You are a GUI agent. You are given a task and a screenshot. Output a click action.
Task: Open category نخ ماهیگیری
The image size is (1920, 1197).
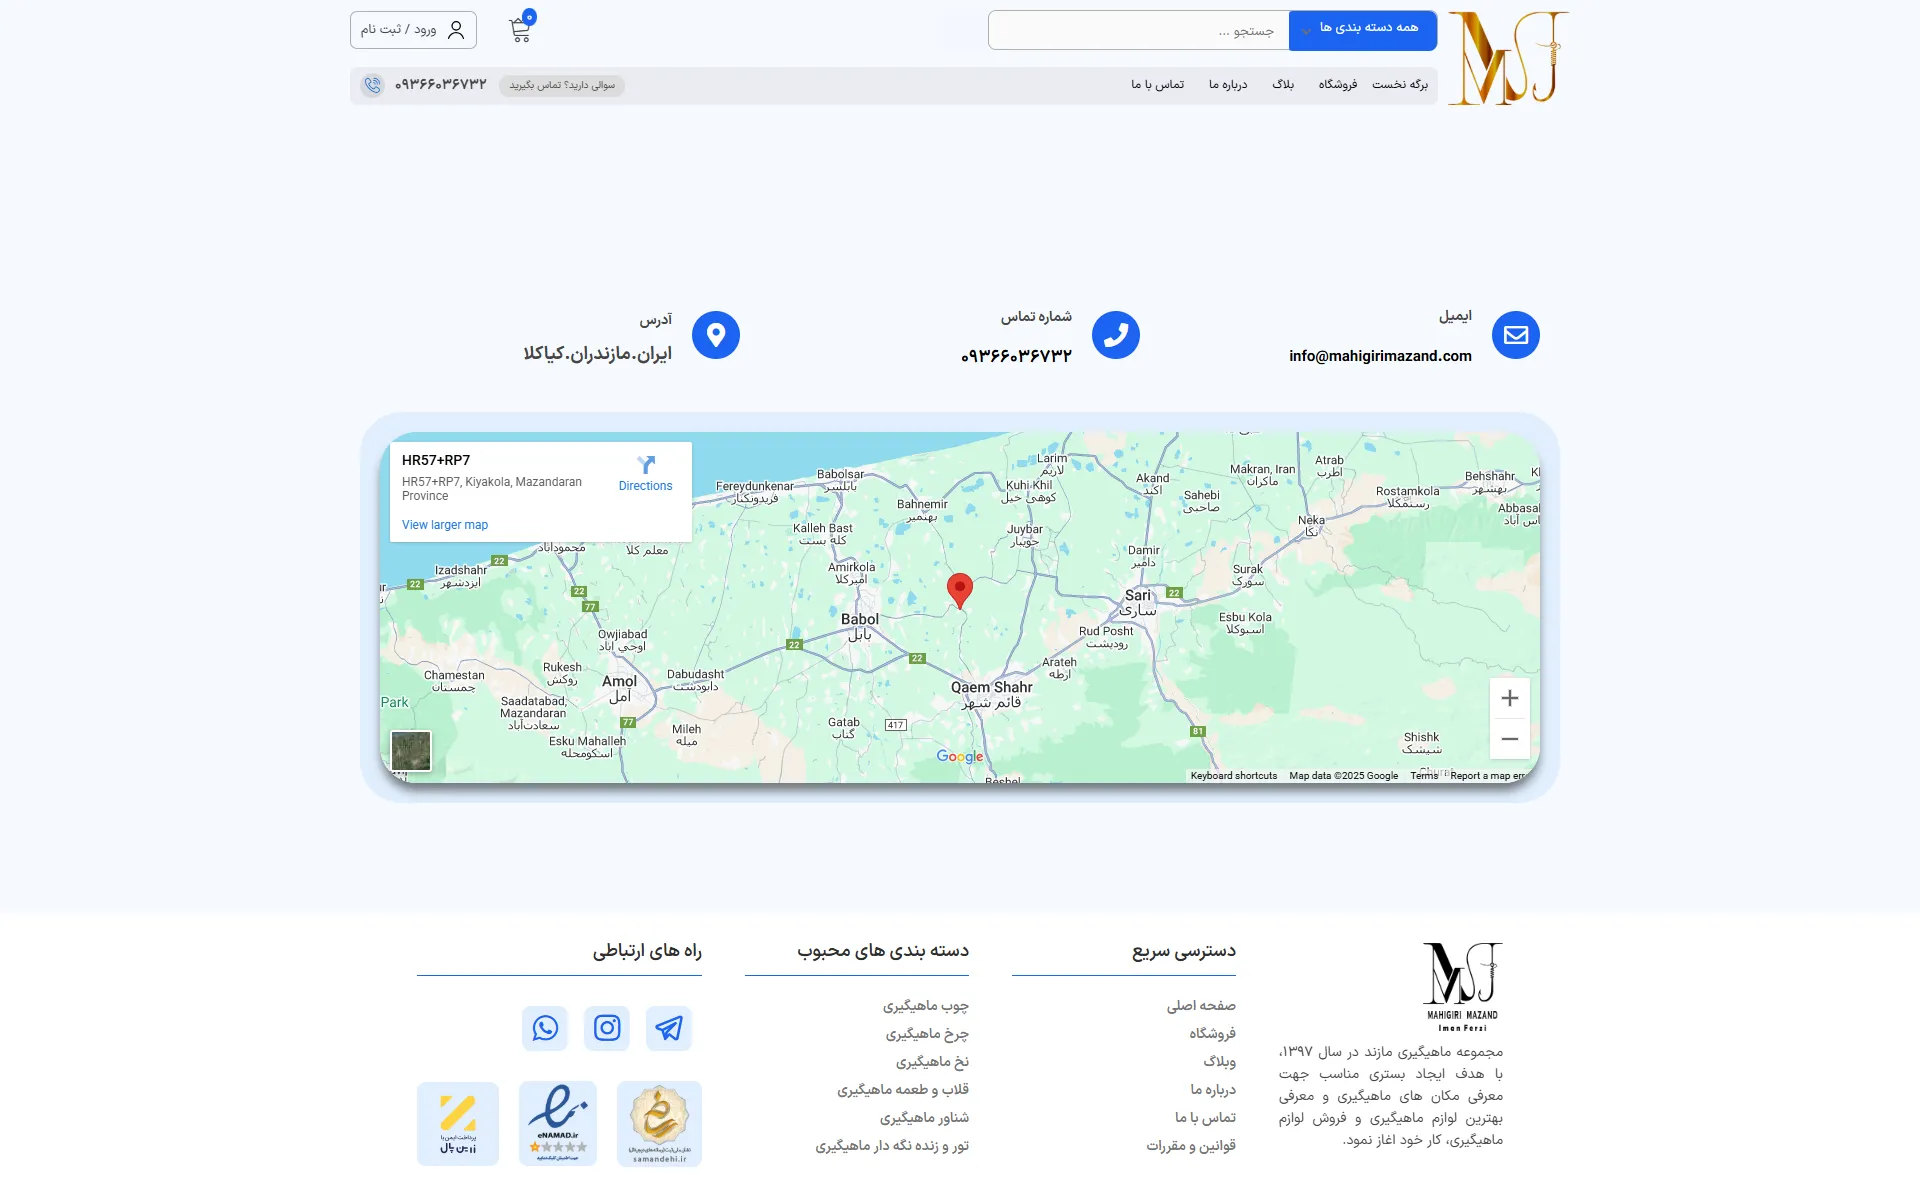[x=932, y=1062]
